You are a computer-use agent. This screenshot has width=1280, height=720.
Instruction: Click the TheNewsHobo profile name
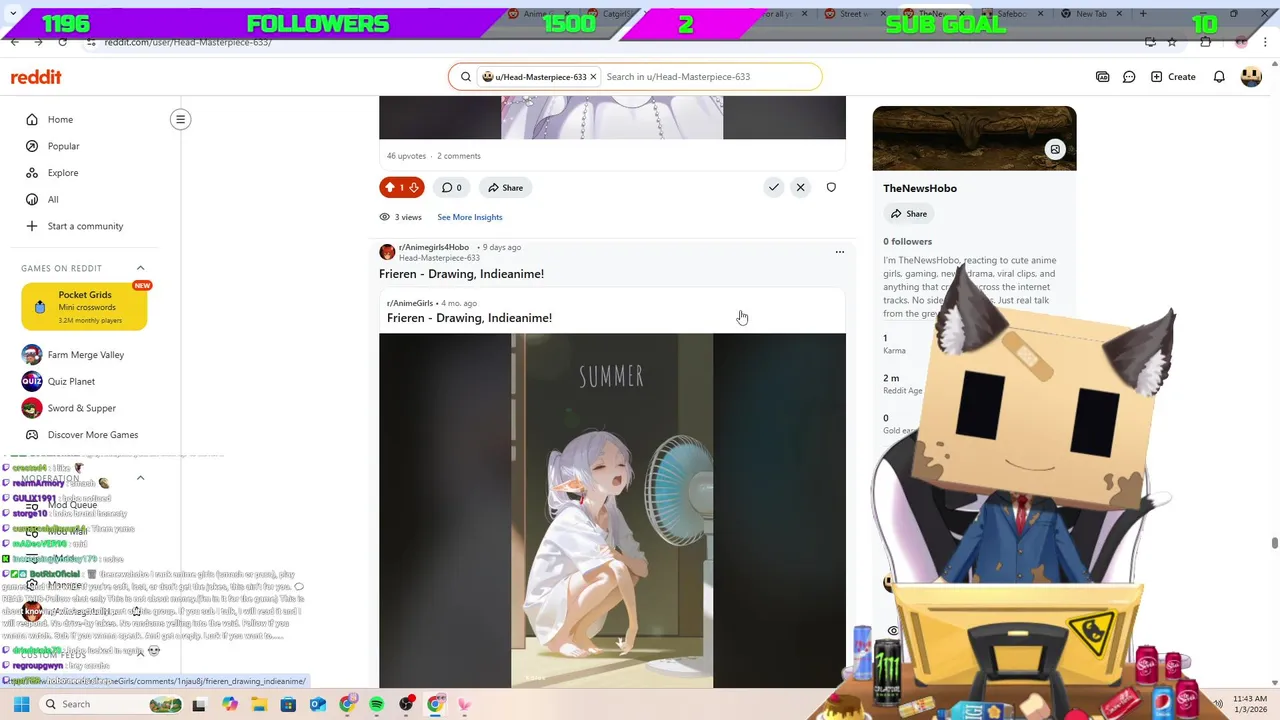coord(920,188)
